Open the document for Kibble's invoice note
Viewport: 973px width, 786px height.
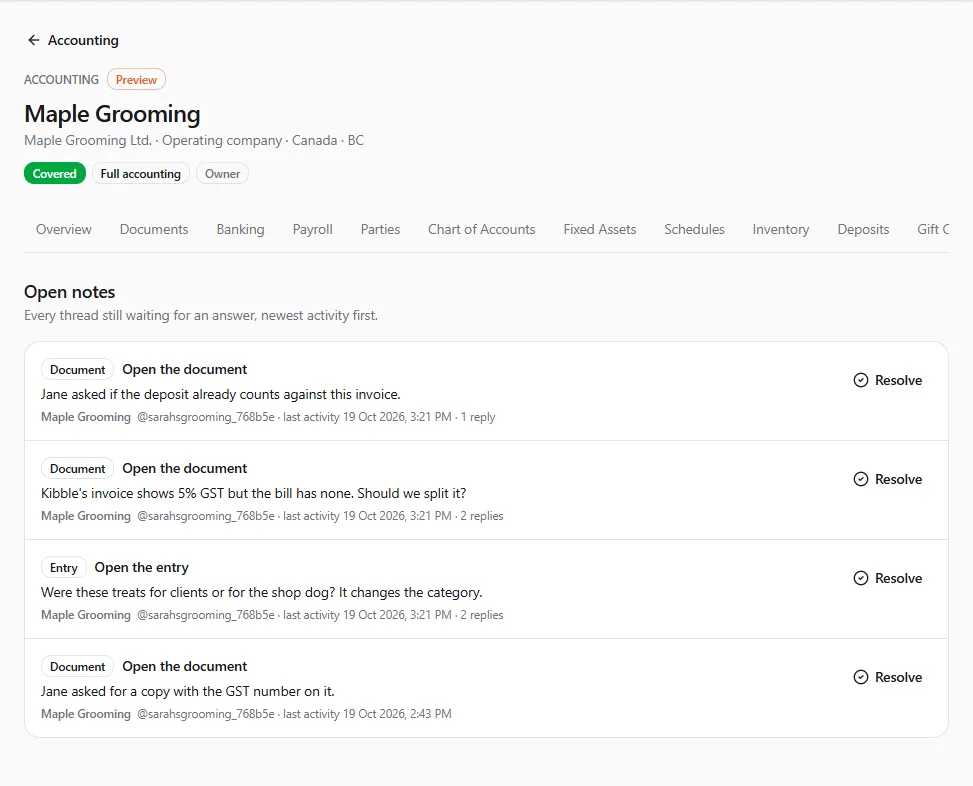click(184, 468)
